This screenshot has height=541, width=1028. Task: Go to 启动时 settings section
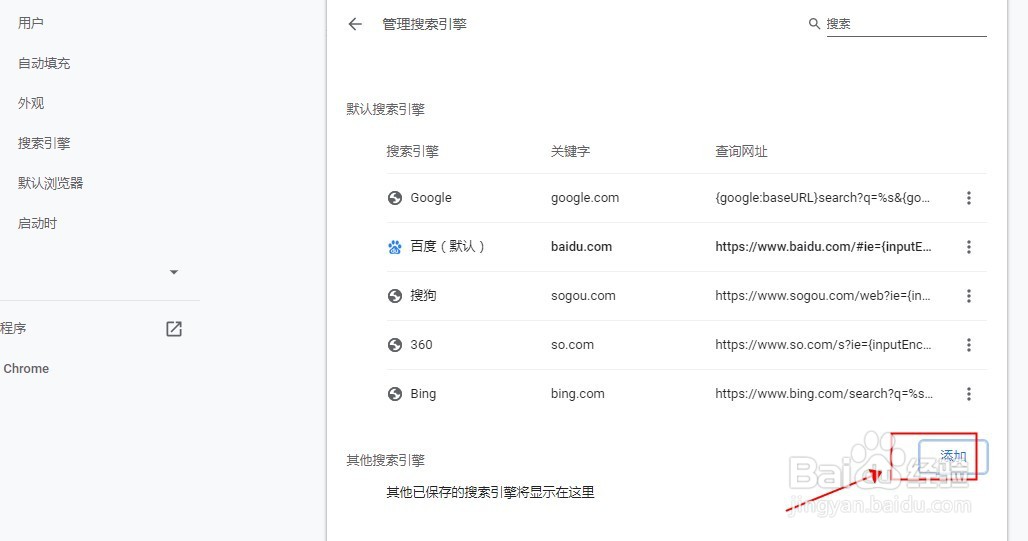(37, 223)
